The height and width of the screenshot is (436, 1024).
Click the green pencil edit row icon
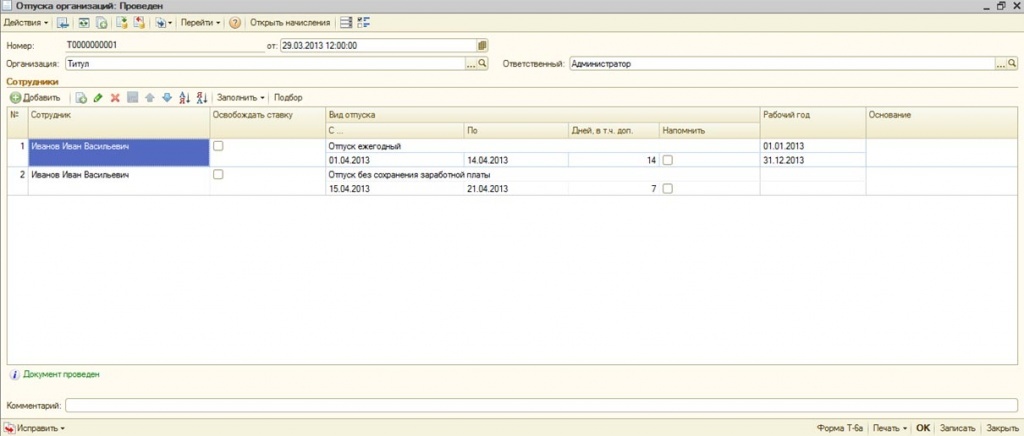(98, 98)
